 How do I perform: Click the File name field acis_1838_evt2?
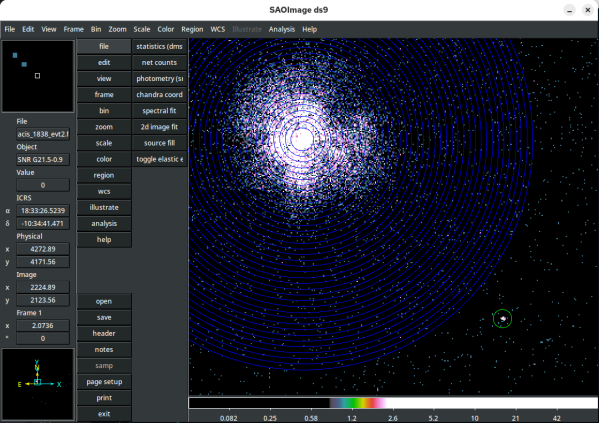click(x=43, y=134)
